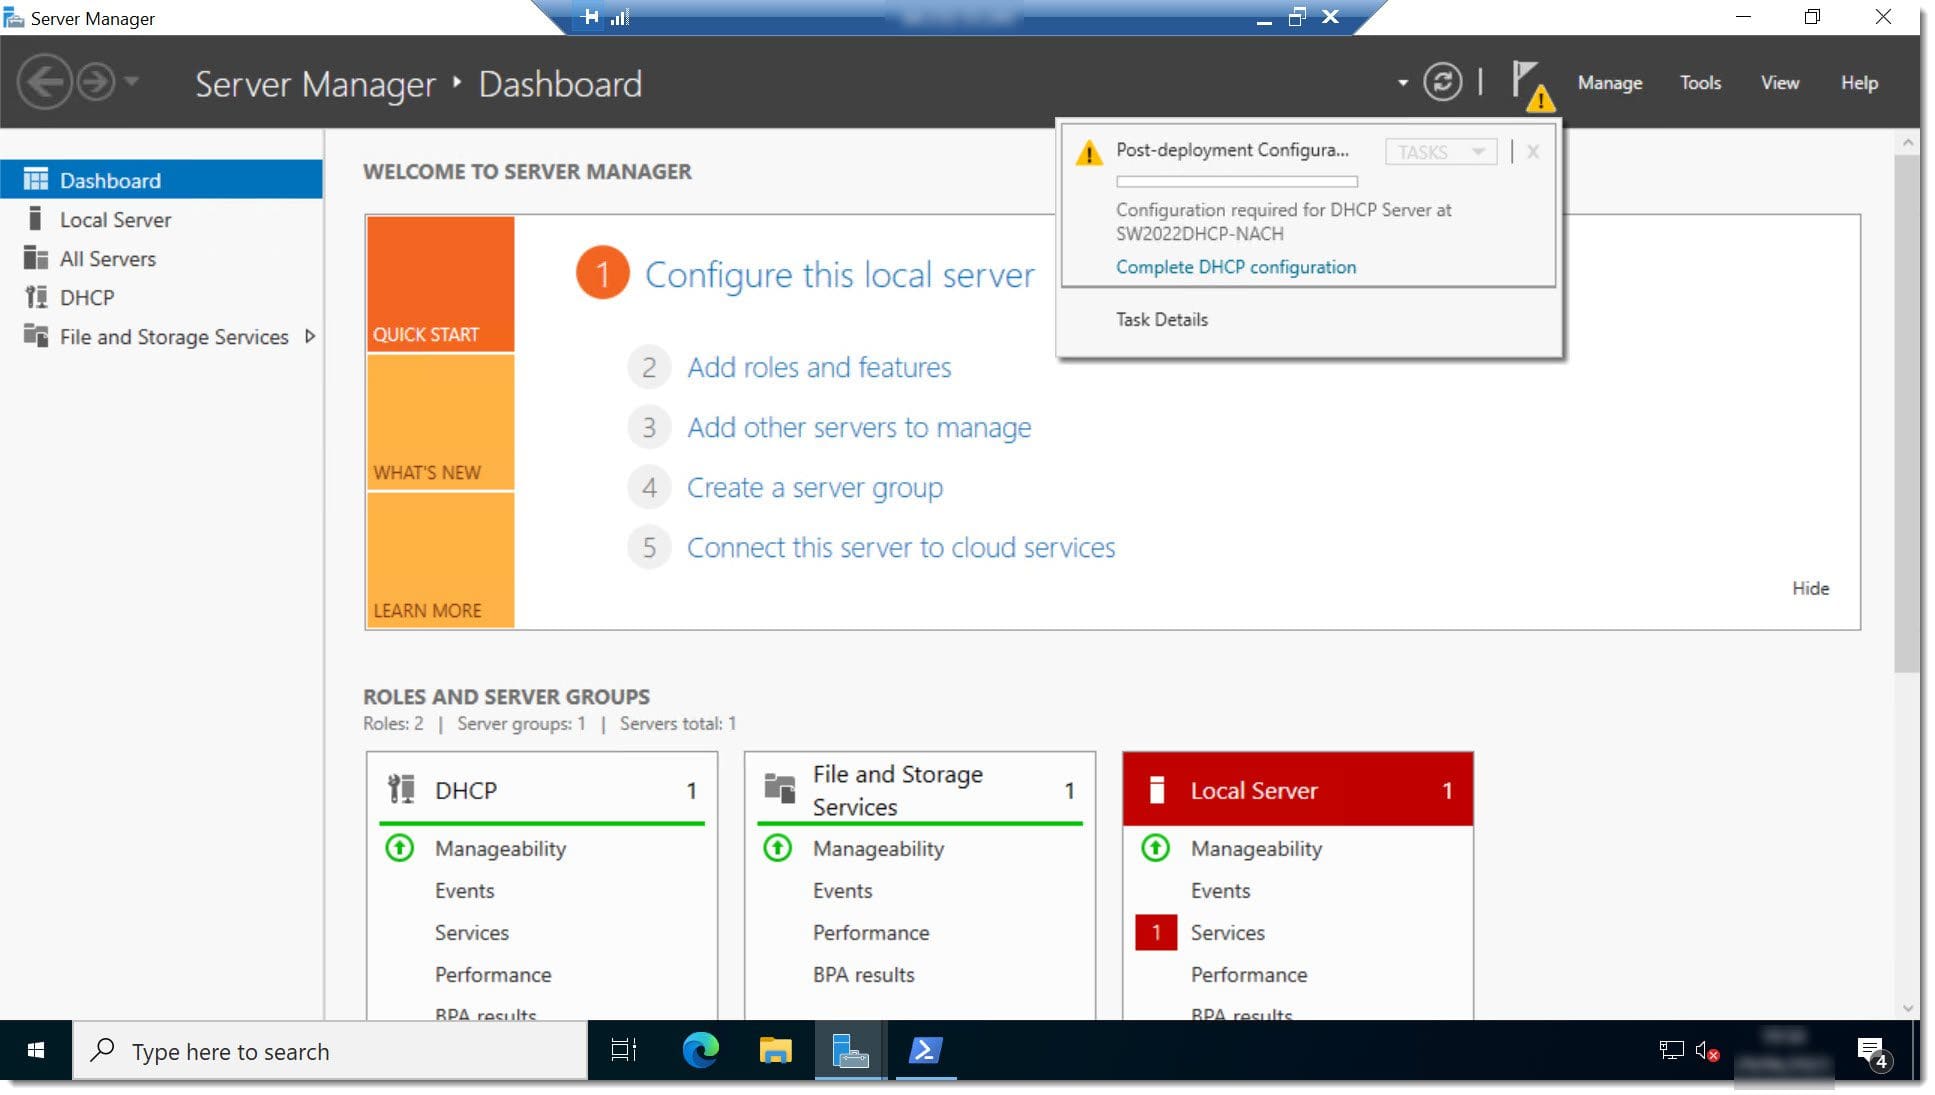Viewport: 1935px width, 1095px height.
Task: Click DHCP Manageability status icon
Action: pyautogui.click(x=400, y=848)
